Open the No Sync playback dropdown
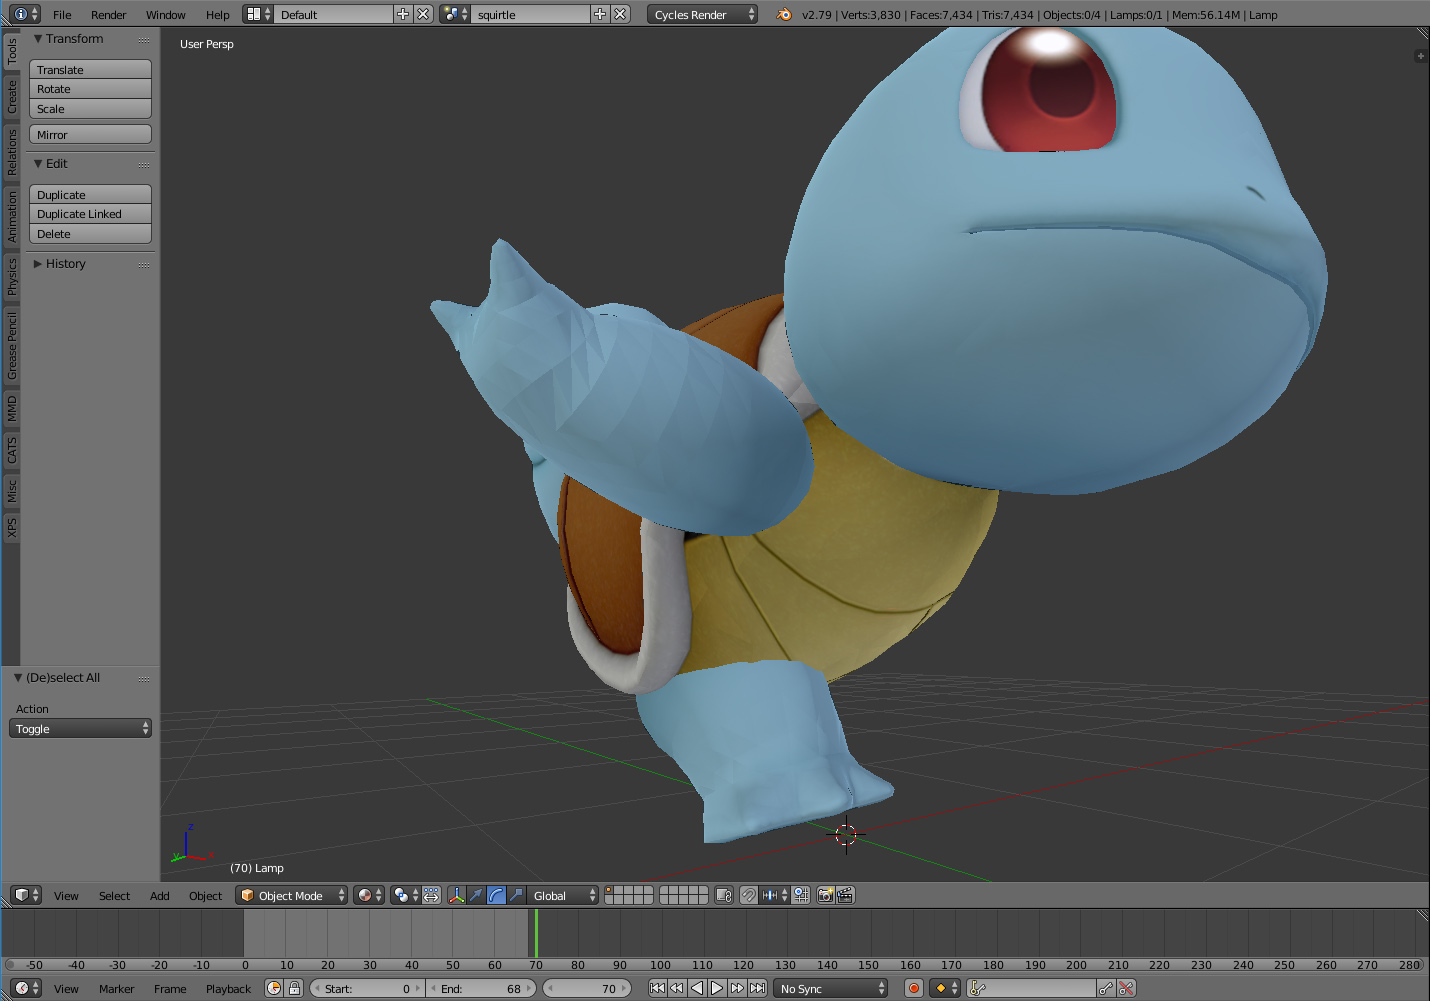This screenshot has width=1430, height=1001. [x=832, y=988]
